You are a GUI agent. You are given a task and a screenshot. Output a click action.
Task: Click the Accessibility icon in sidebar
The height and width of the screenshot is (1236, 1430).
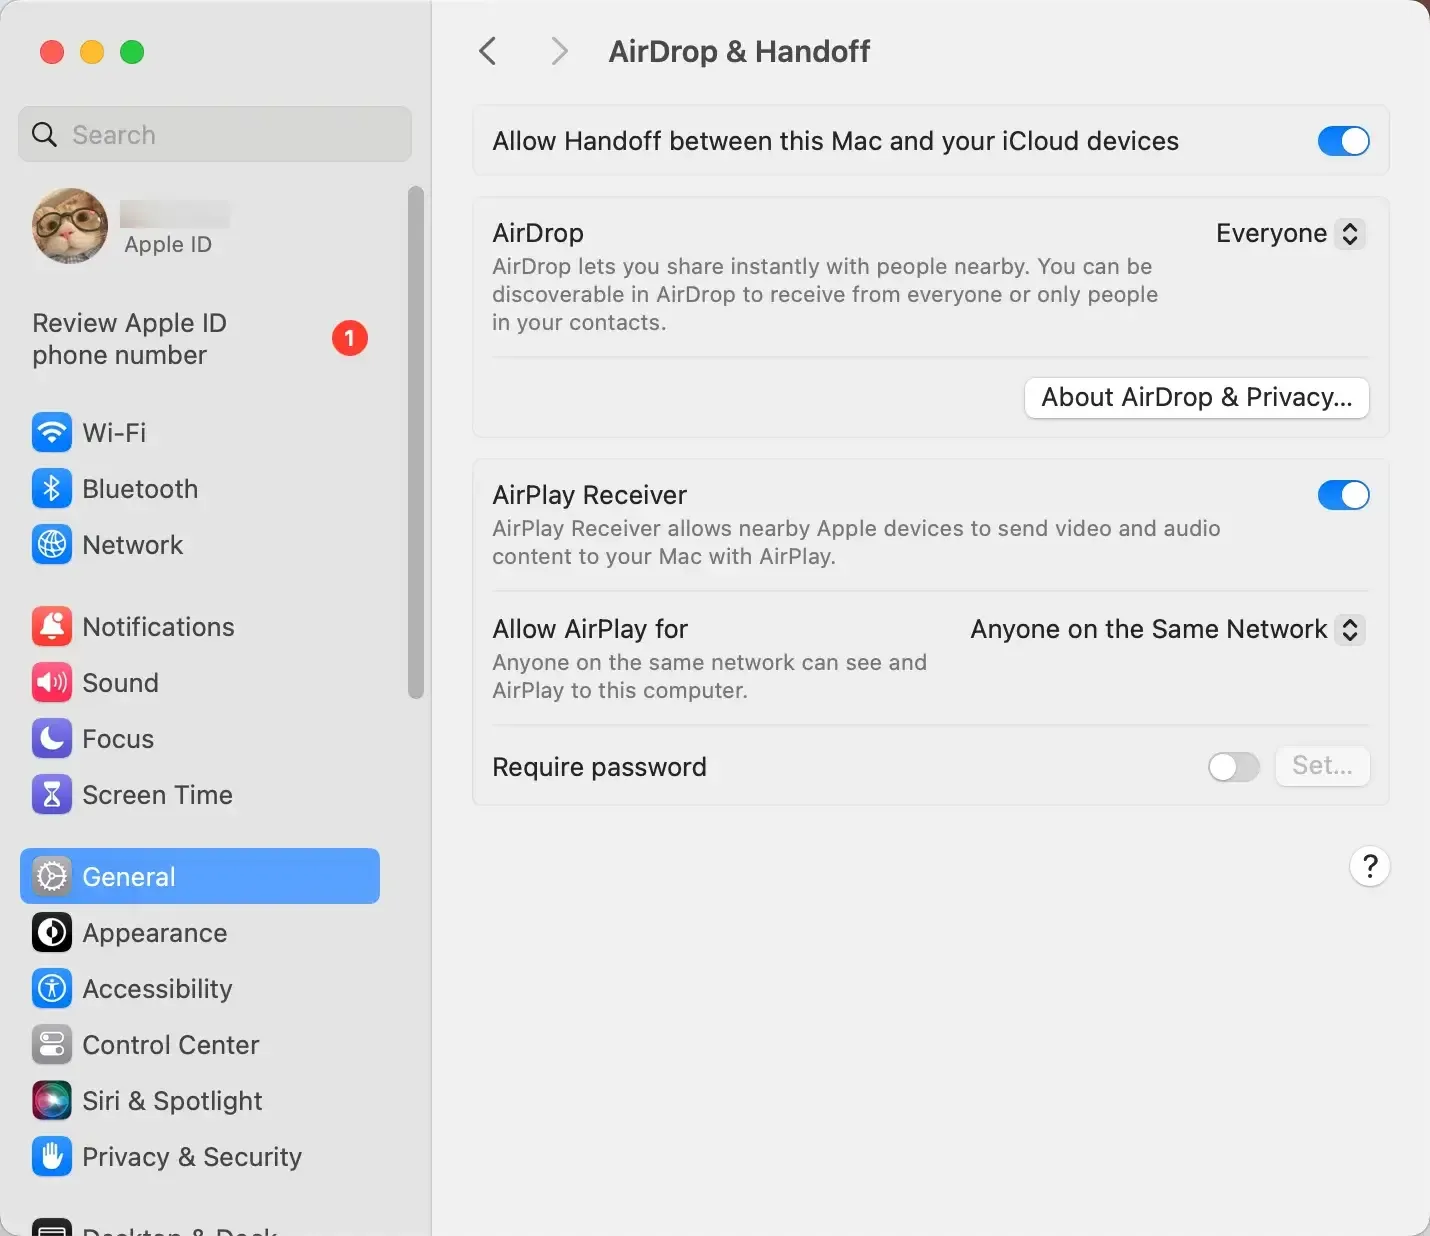[52, 989]
